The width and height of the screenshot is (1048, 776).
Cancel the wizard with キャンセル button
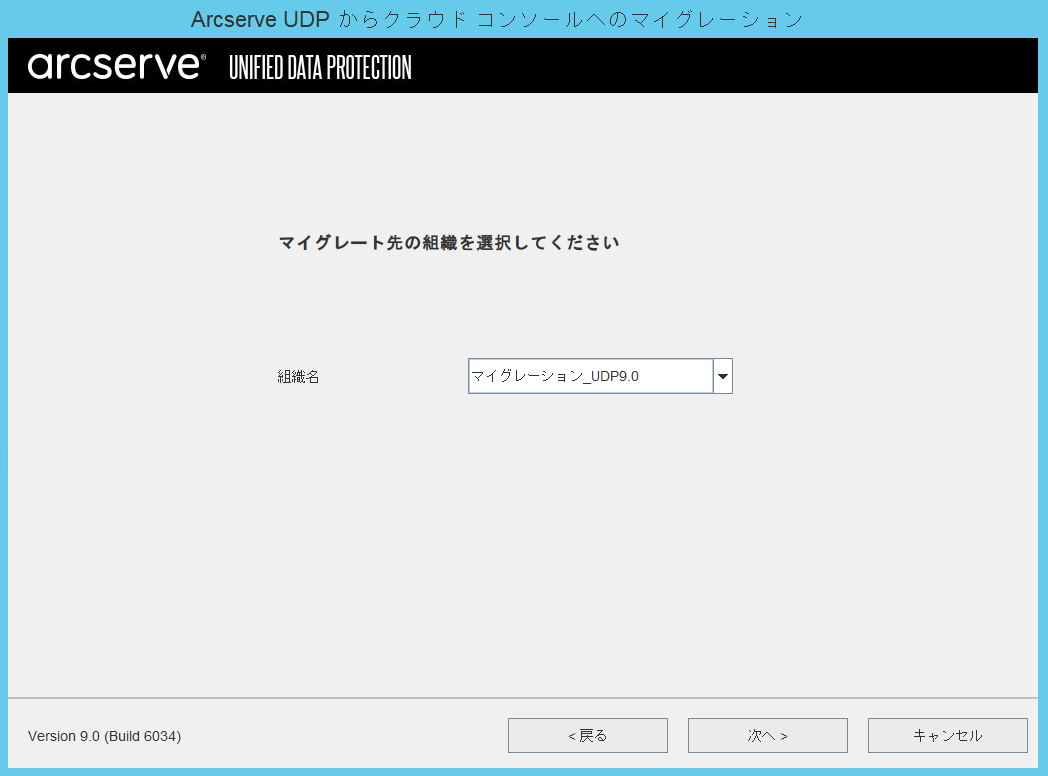947,735
